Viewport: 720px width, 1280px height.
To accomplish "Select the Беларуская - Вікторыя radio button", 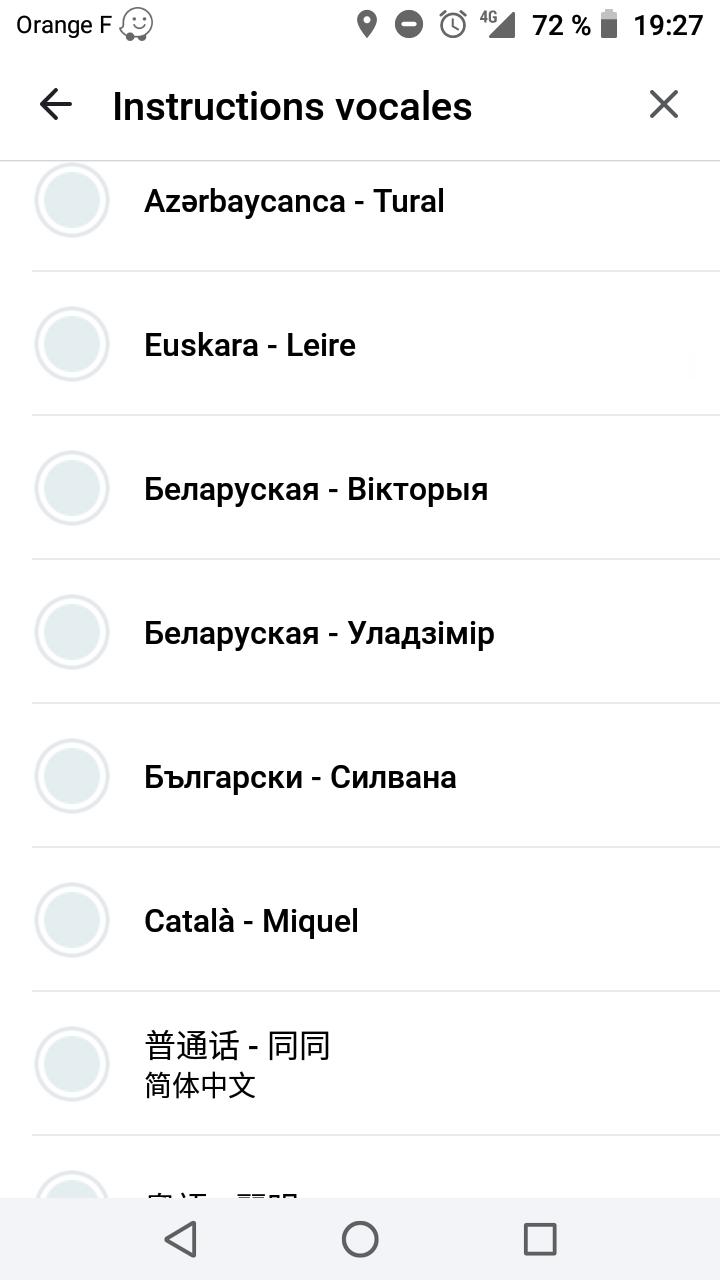I will 72,488.
